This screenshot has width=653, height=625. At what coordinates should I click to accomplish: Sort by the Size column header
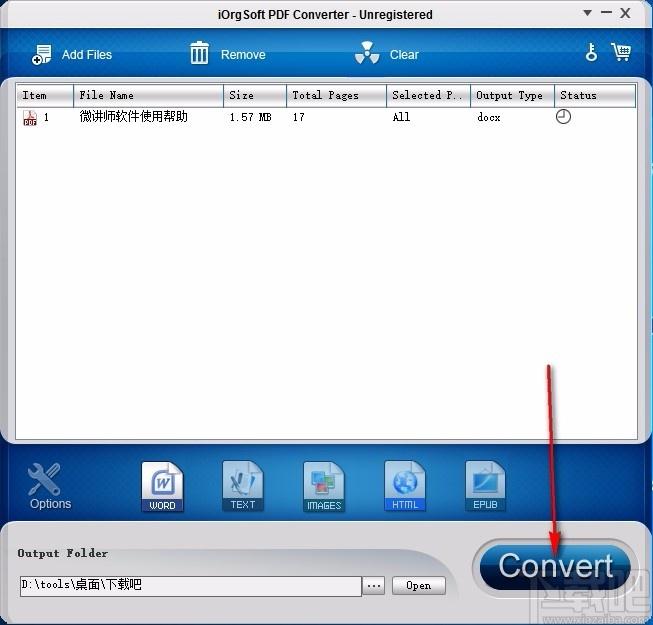pyautogui.click(x=255, y=95)
